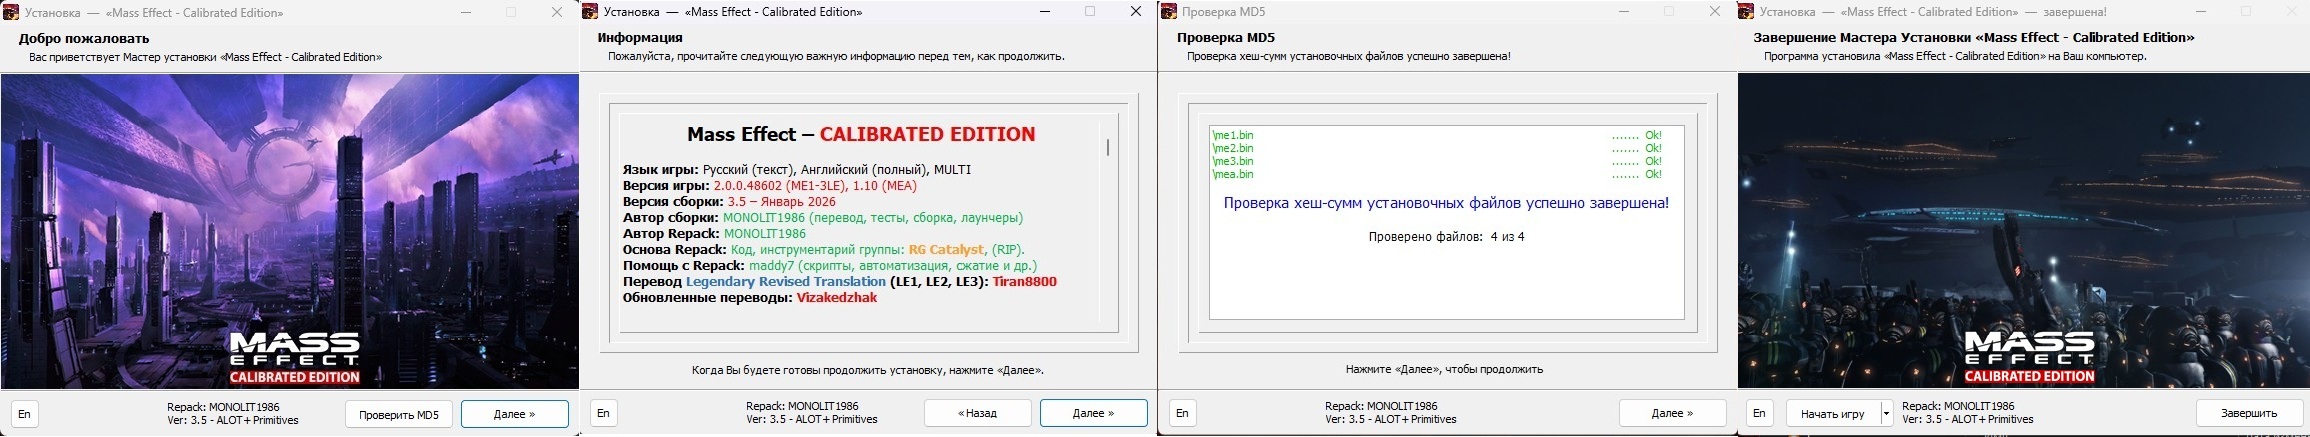The image size is (2310, 437).
Task: Click the line Язык игры: Русский (текст)
Action: pos(796,170)
